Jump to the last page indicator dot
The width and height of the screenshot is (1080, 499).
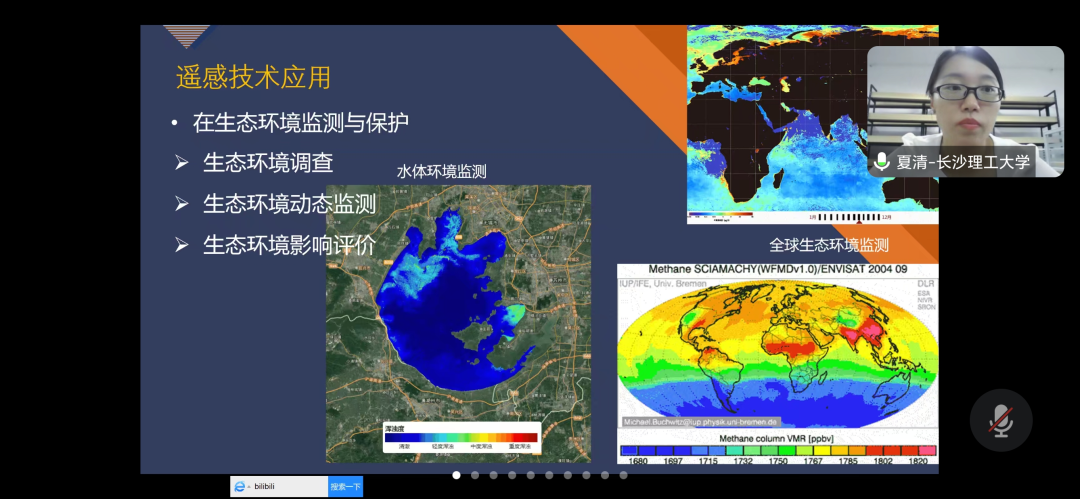(x=623, y=475)
